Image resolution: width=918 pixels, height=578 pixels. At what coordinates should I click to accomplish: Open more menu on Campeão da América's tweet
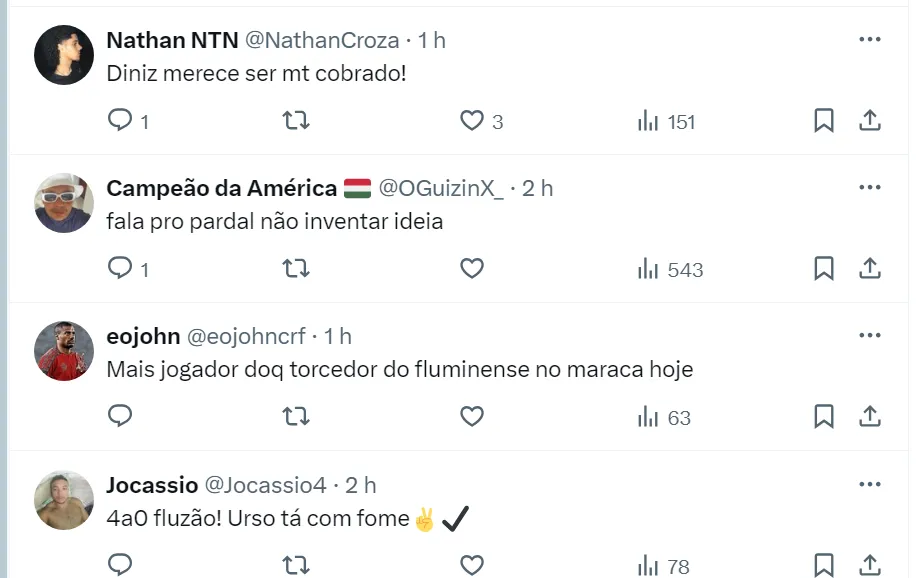[870, 187]
